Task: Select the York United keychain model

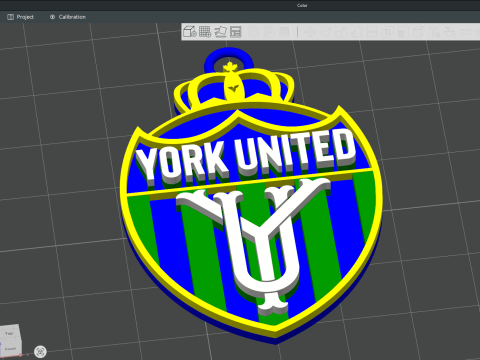Action: coord(250,197)
